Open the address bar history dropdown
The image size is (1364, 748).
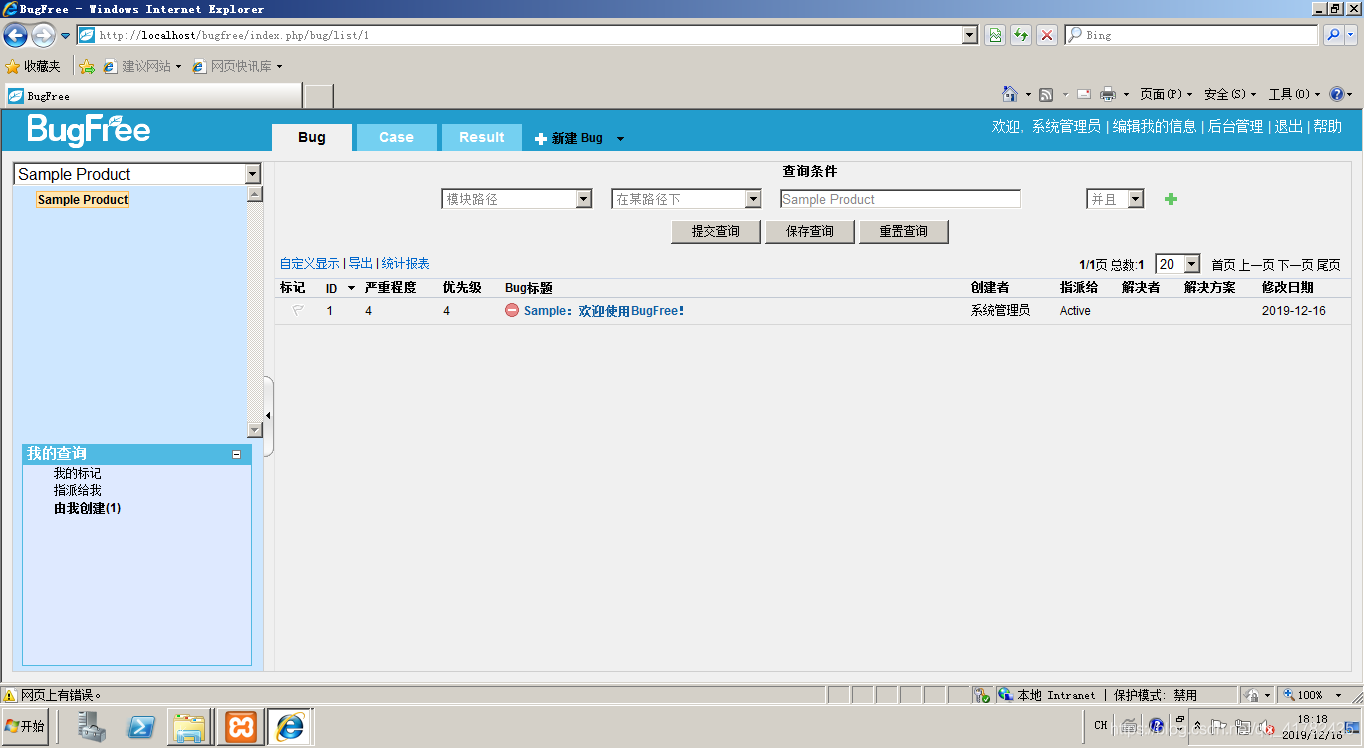970,35
